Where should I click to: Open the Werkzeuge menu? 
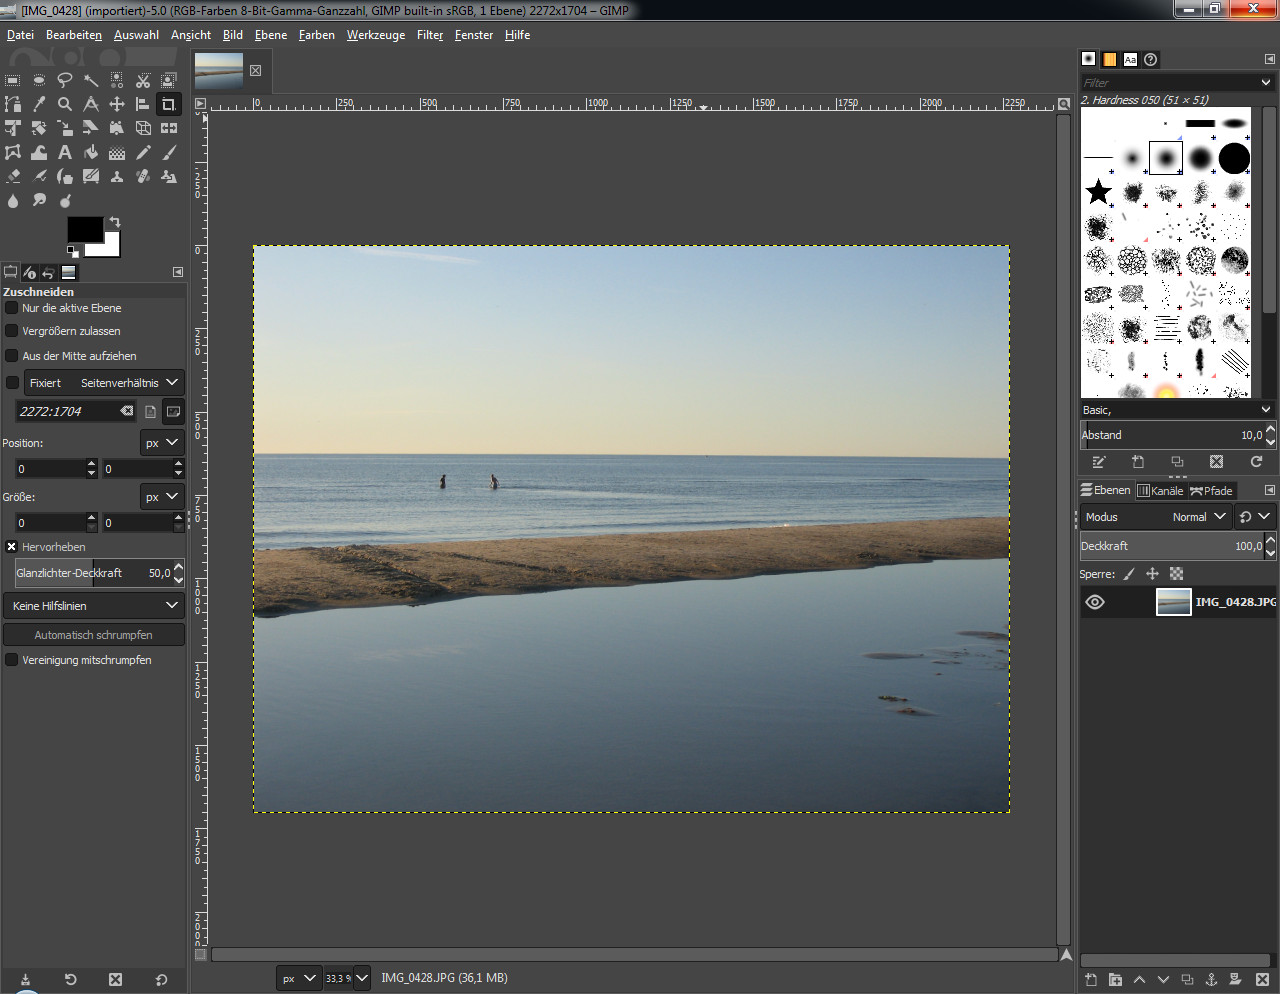376,35
